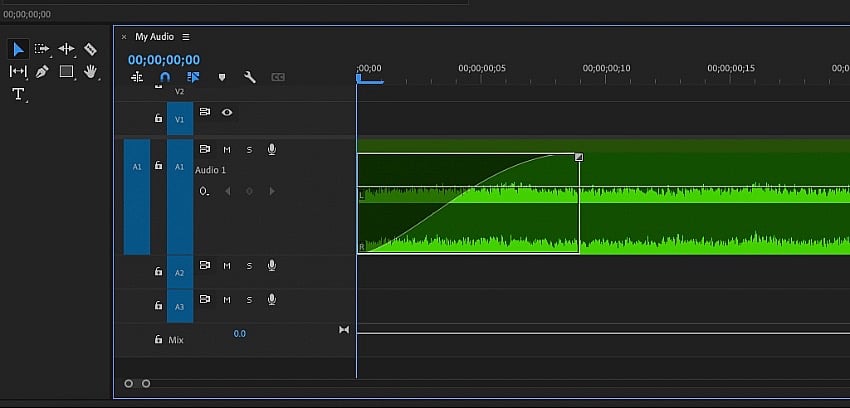Solo audio track A1

pyautogui.click(x=249, y=150)
